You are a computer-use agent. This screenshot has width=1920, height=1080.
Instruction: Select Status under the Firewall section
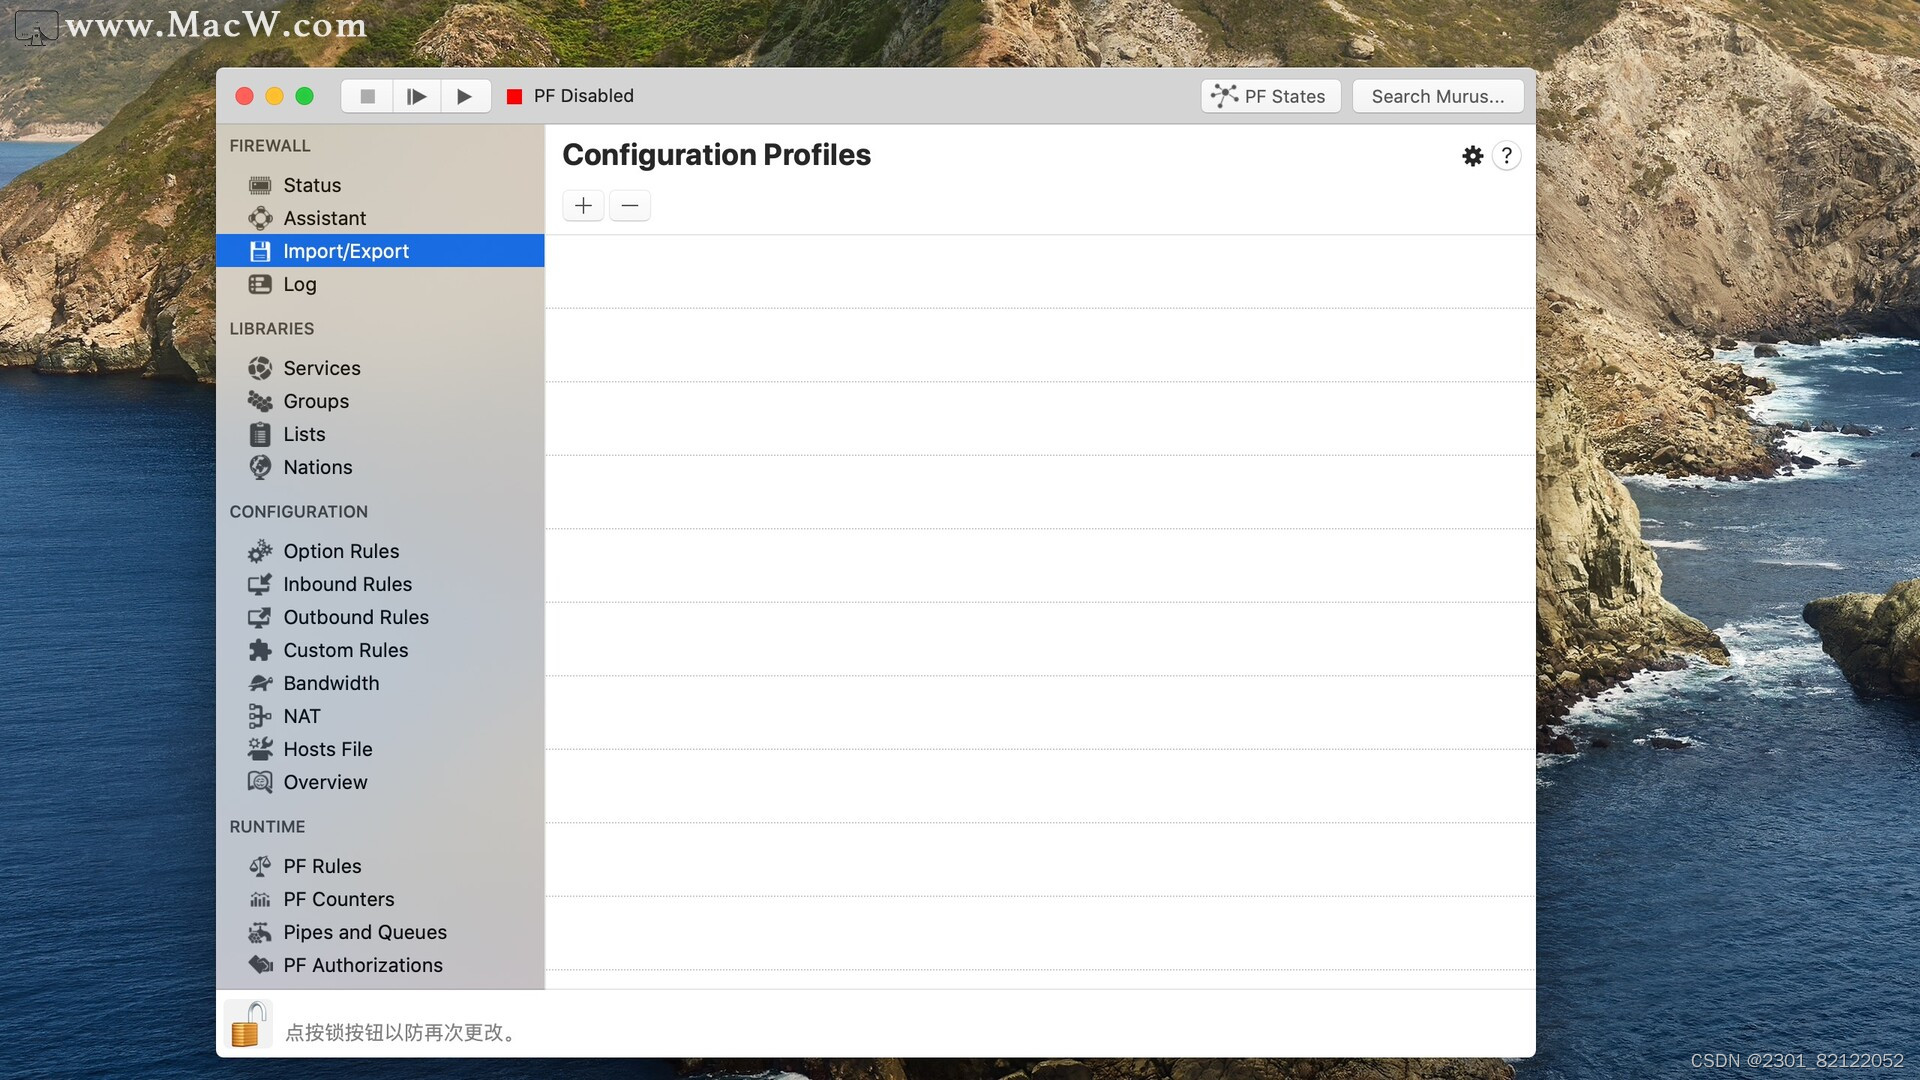pyautogui.click(x=313, y=185)
